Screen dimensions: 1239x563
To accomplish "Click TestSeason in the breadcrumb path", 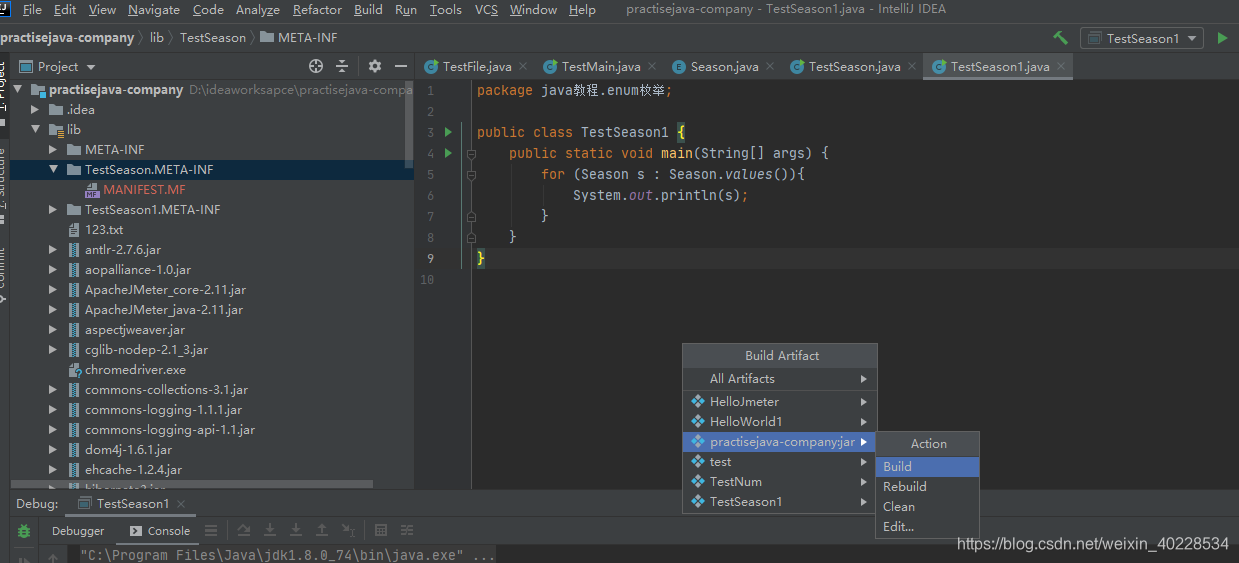I will click(x=213, y=38).
